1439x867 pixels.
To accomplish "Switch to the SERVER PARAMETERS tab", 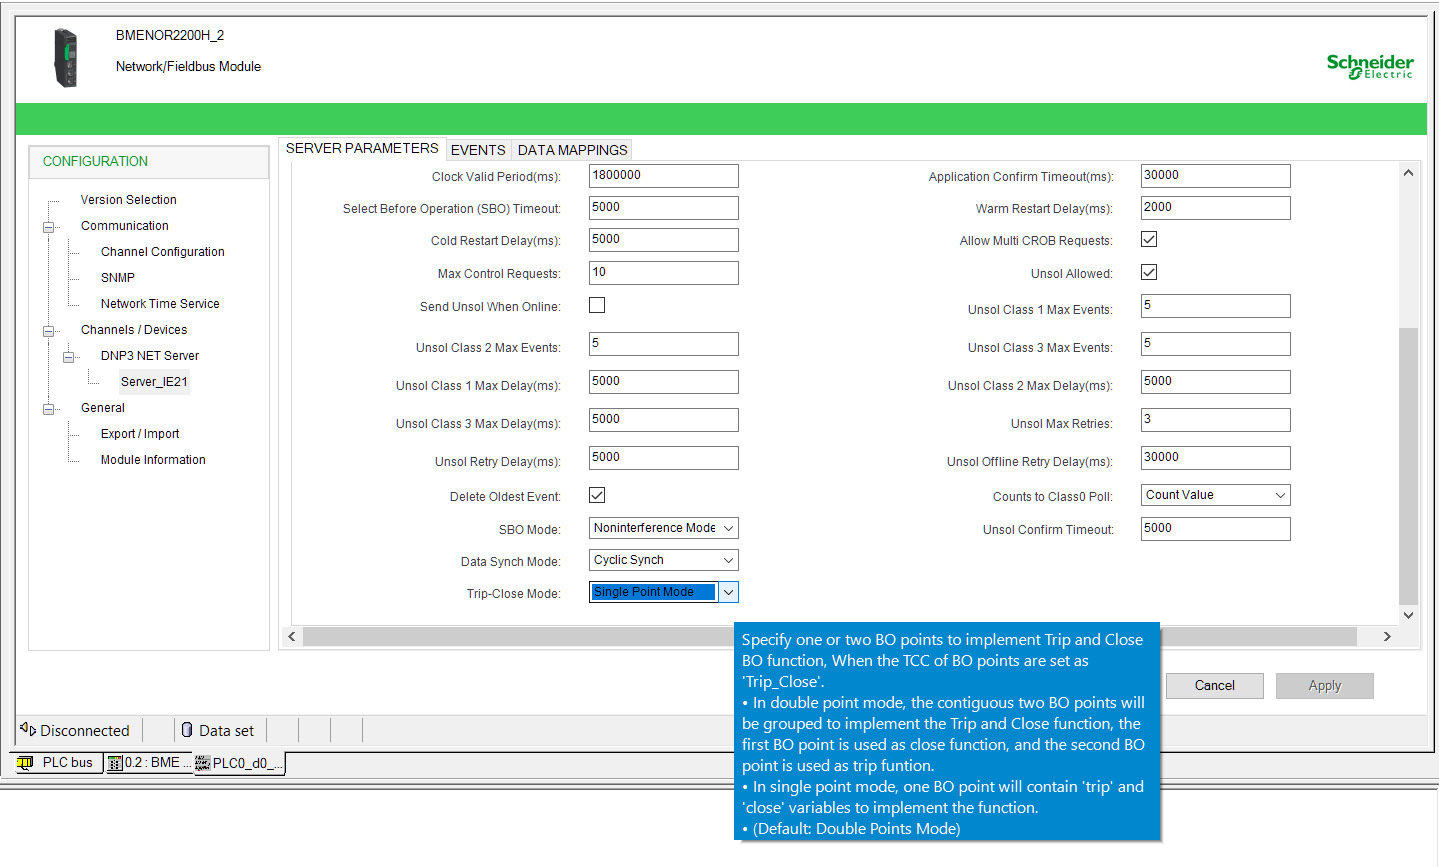I will point(362,148).
